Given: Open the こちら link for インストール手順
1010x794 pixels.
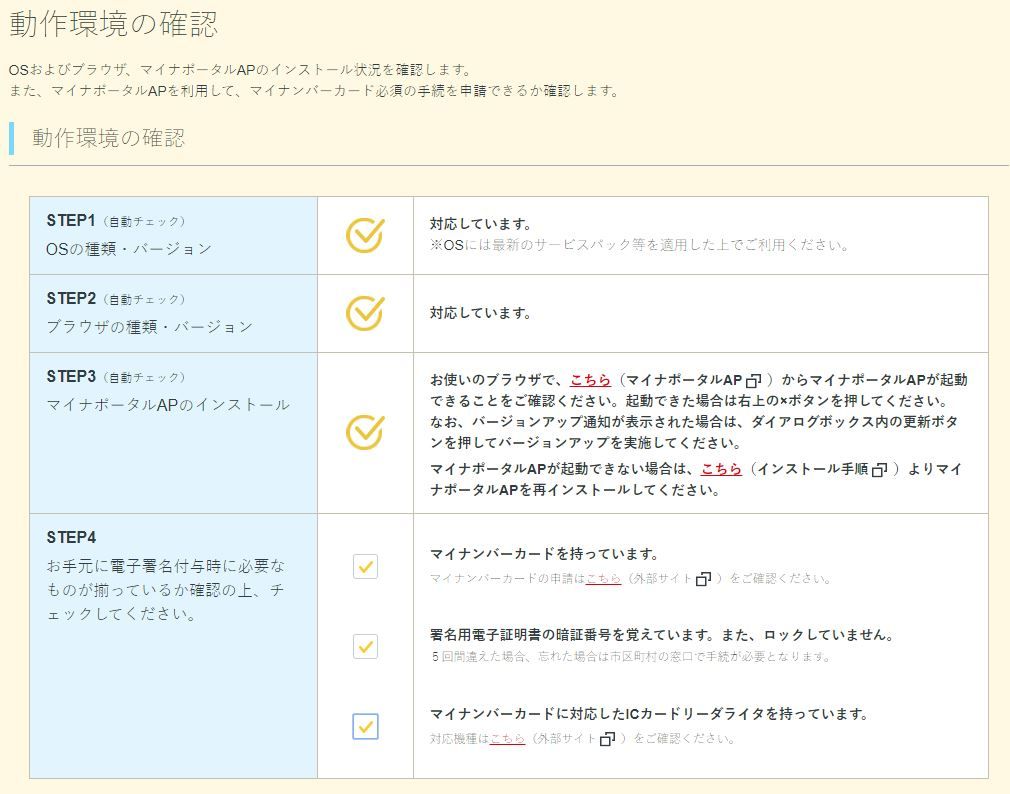Looking at the screenshot, I should [x=720, y=468].
